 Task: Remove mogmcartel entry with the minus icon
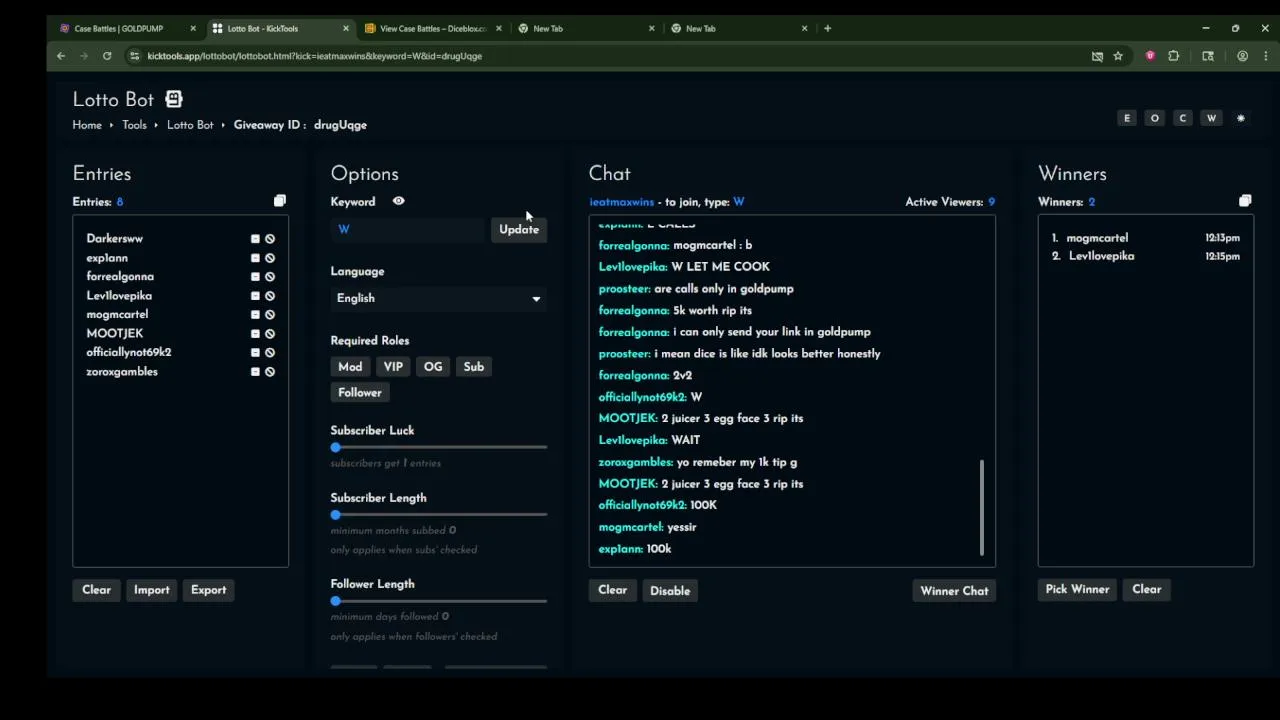tap(255, 315)
